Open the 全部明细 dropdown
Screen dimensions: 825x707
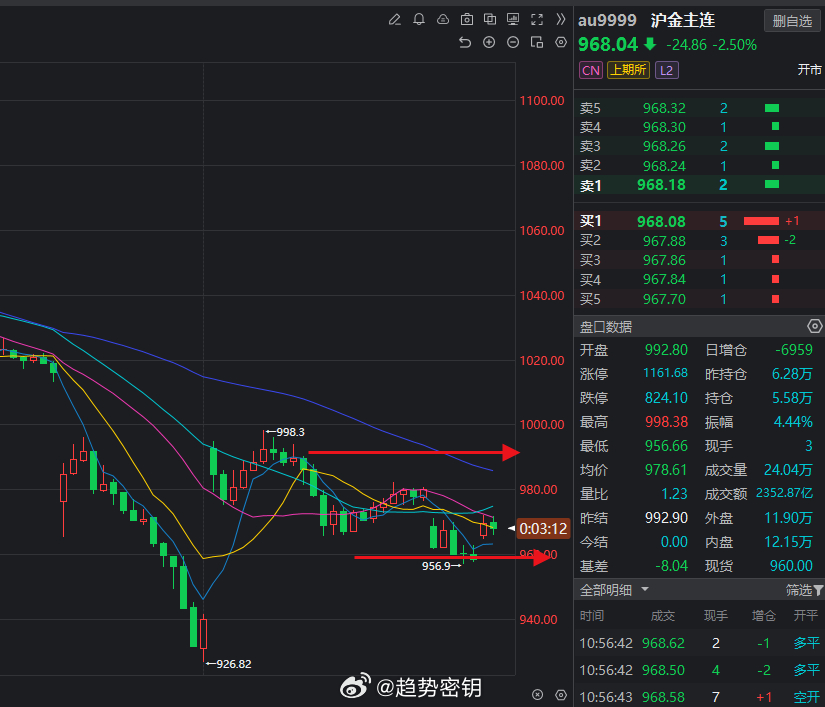click(613, 590)
